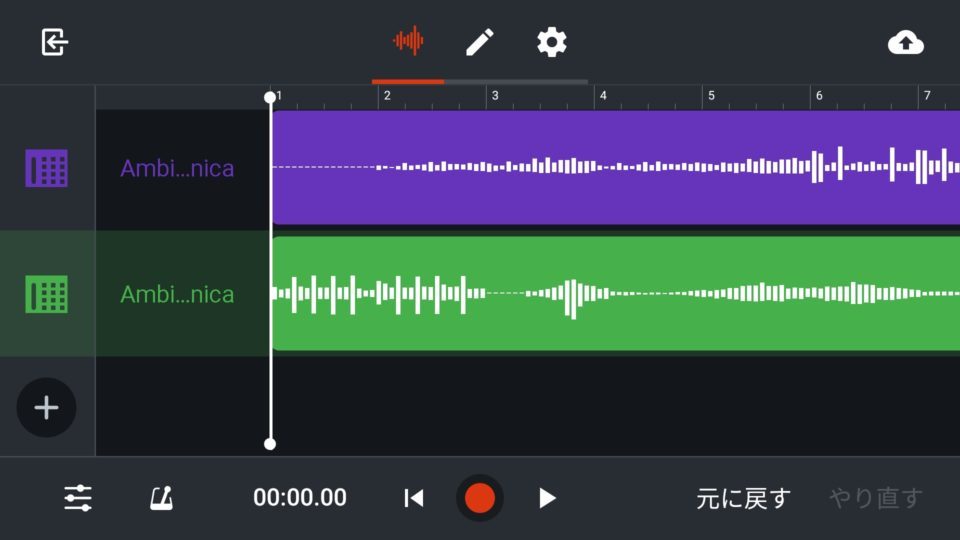Start recording with the red button
Viewport: 960px width, 540px height.
pyautogui.click(x=479, y=498)
